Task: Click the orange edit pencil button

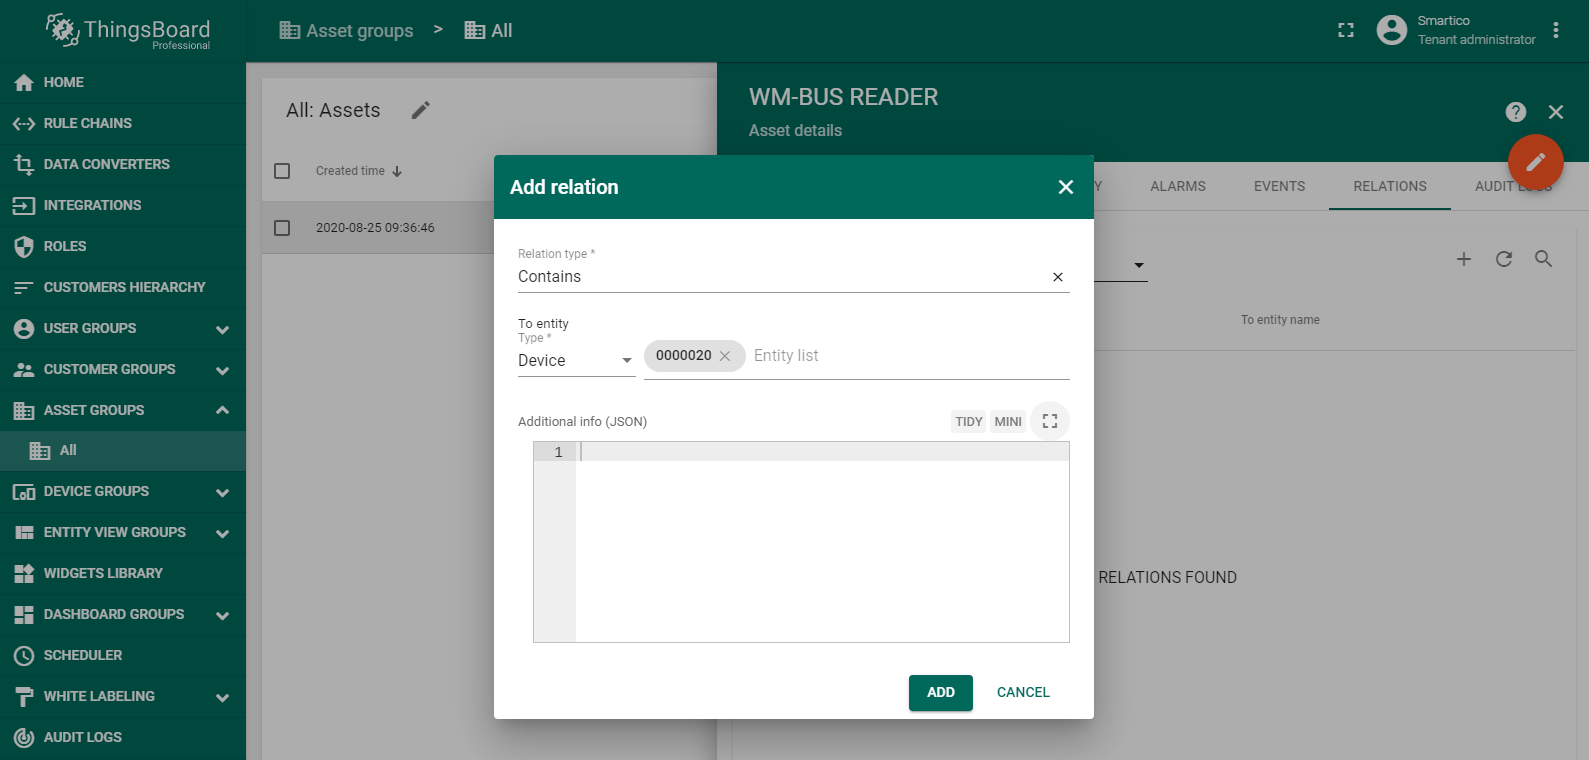Action: pyautogui.click(x=1535, y=162)
